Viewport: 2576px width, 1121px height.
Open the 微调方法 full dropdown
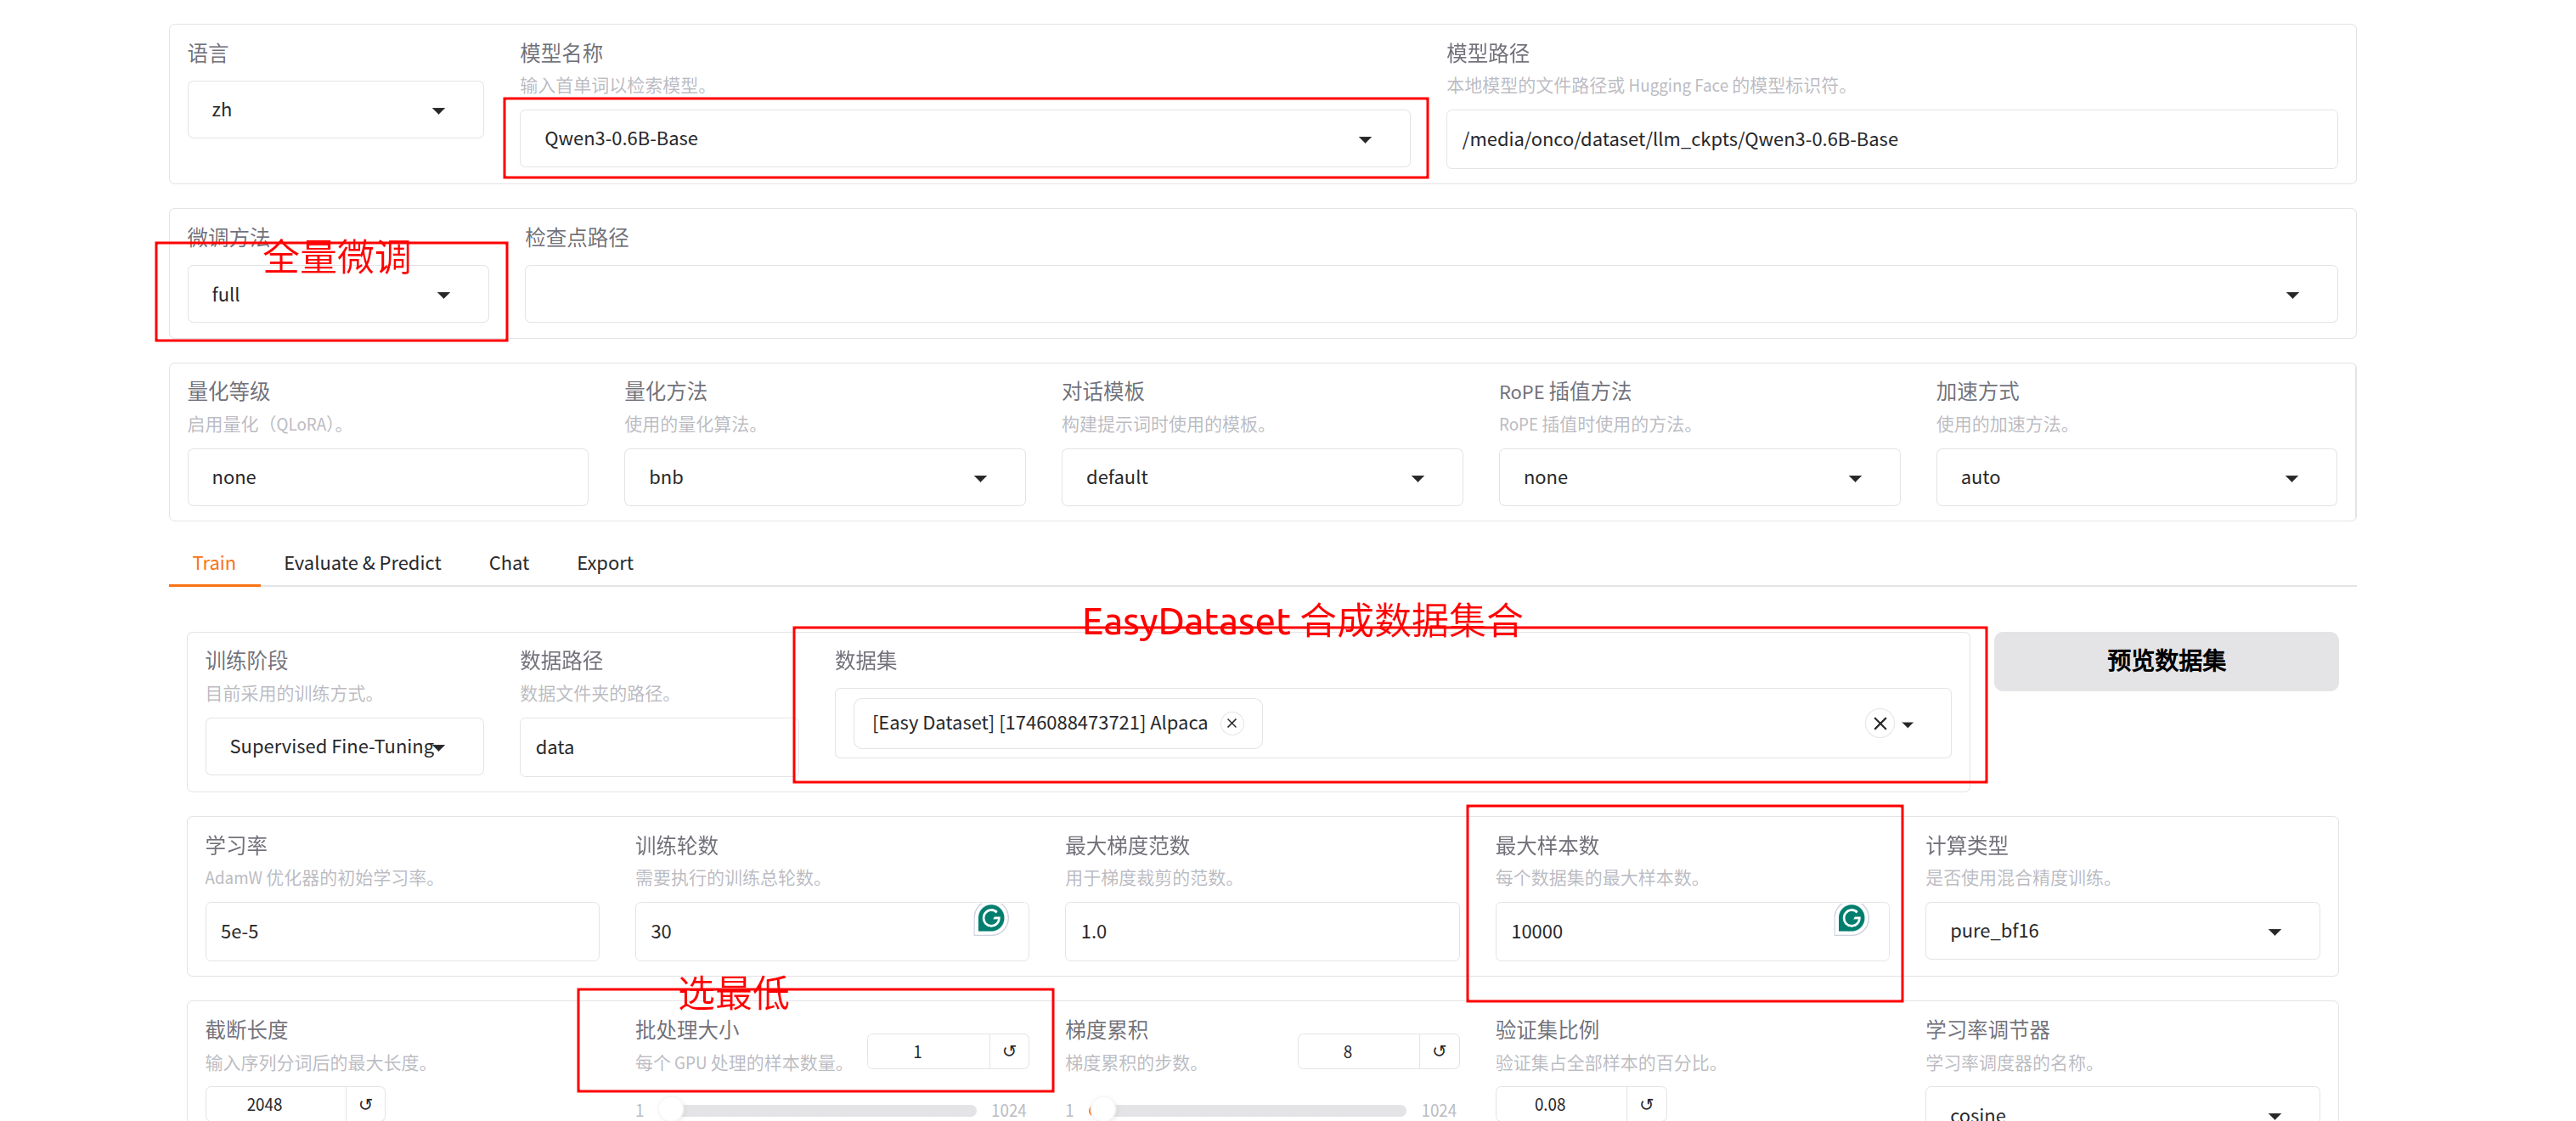[x=338, y=294]
